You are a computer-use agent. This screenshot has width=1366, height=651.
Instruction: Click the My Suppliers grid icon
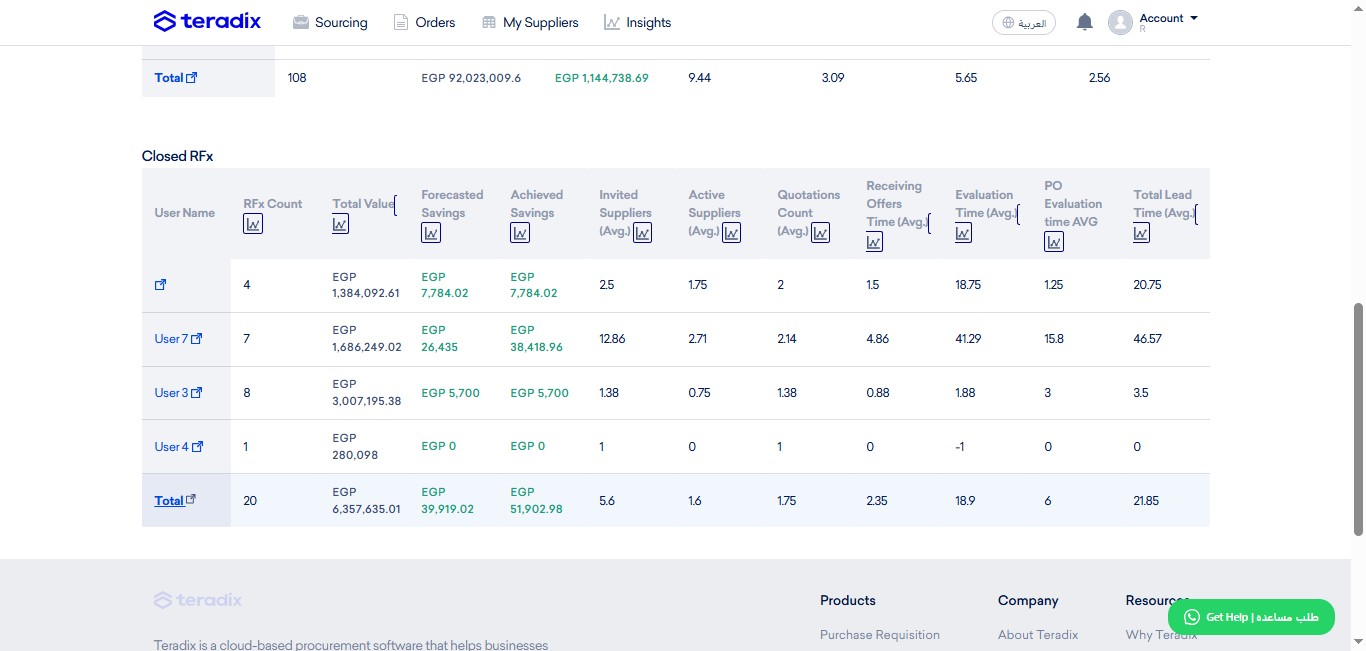point(489,22)
